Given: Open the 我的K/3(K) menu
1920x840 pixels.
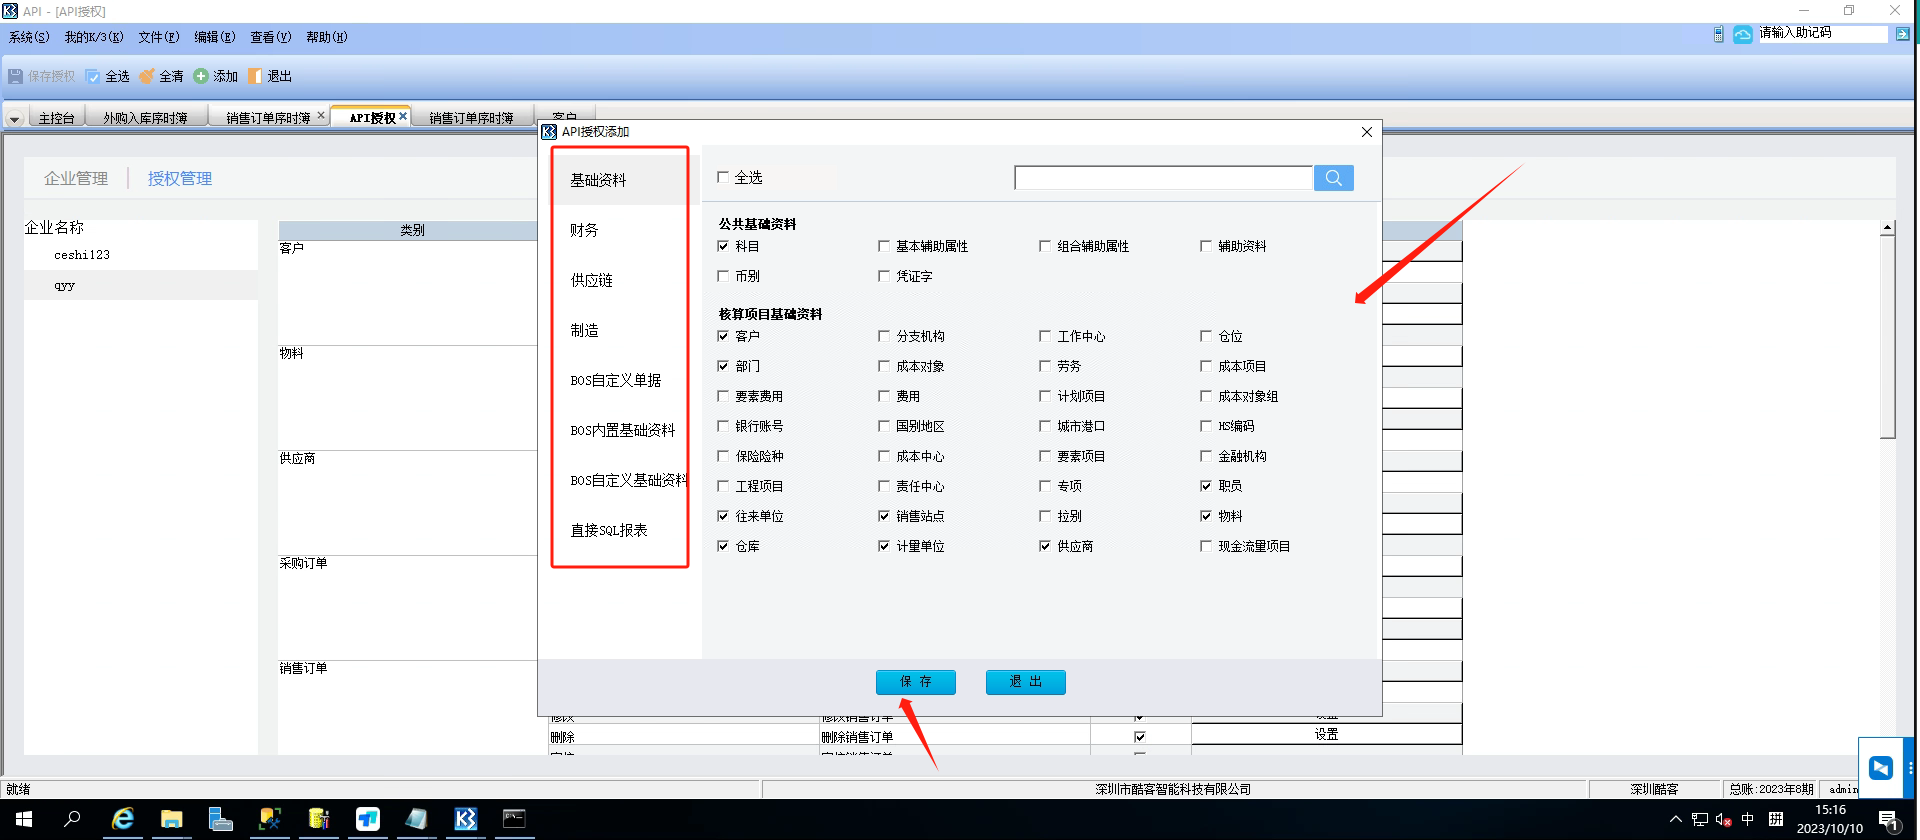Looking at the screenshot, I should click(x=94, y=37).
